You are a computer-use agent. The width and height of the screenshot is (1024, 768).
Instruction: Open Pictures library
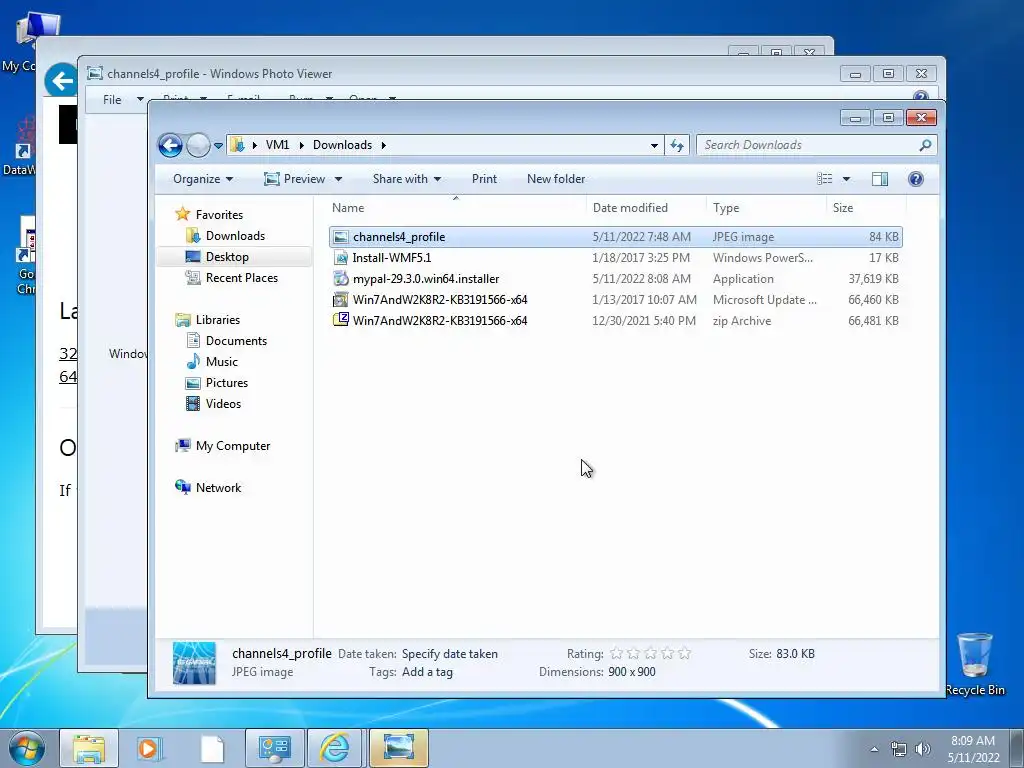[x=227, y=383]
